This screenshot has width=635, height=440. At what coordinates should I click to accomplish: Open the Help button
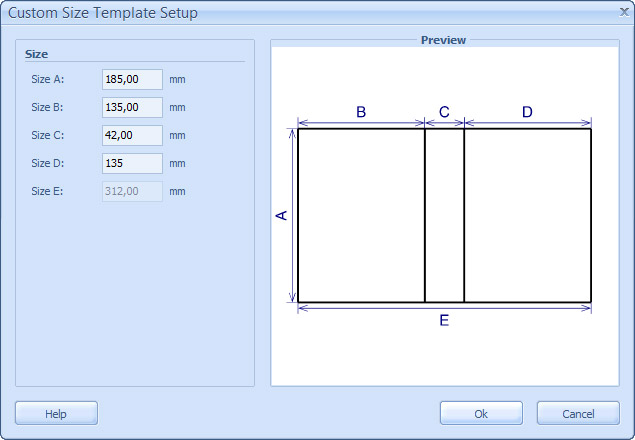pos(56,413)
